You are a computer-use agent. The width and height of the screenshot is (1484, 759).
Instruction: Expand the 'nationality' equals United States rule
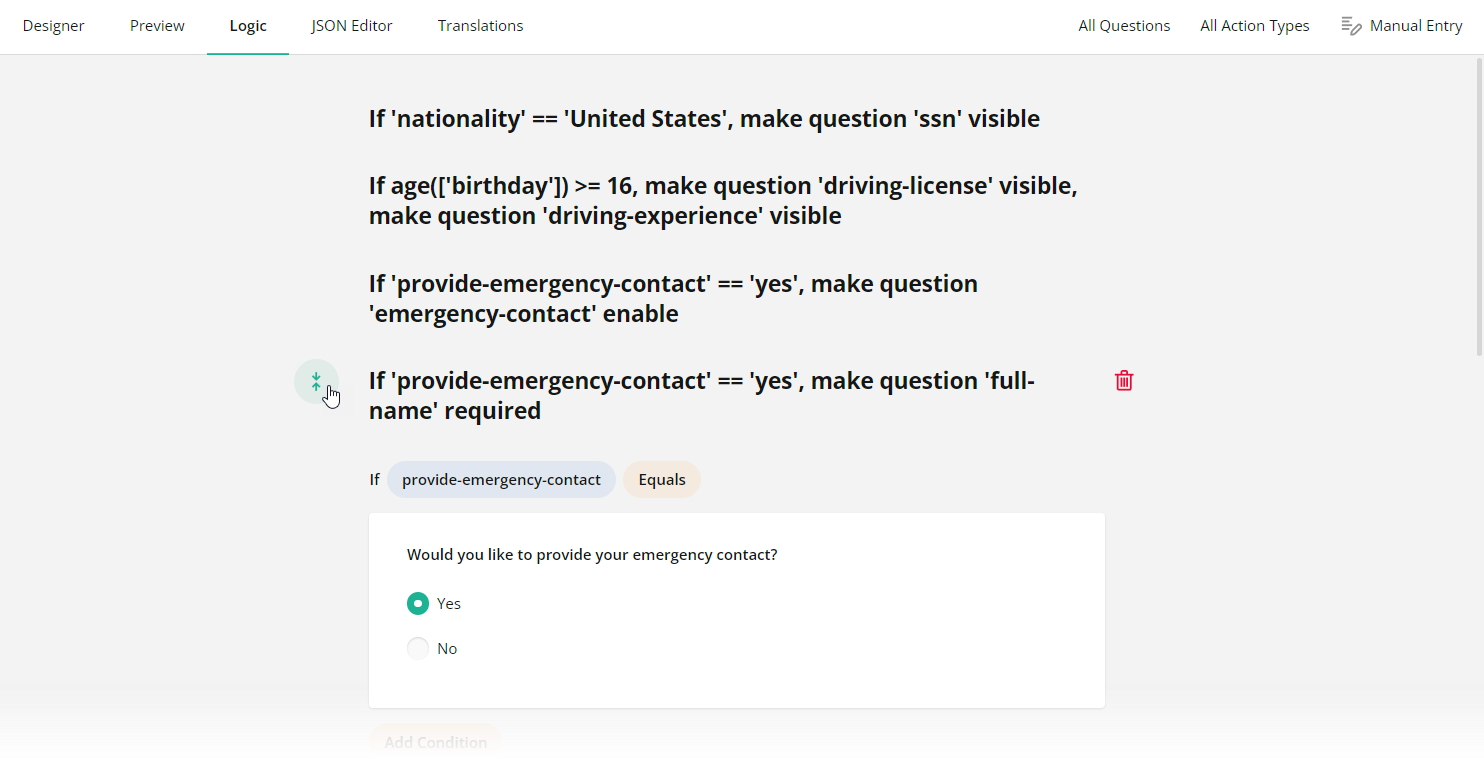pyautogui.click(x=703, y=118)
